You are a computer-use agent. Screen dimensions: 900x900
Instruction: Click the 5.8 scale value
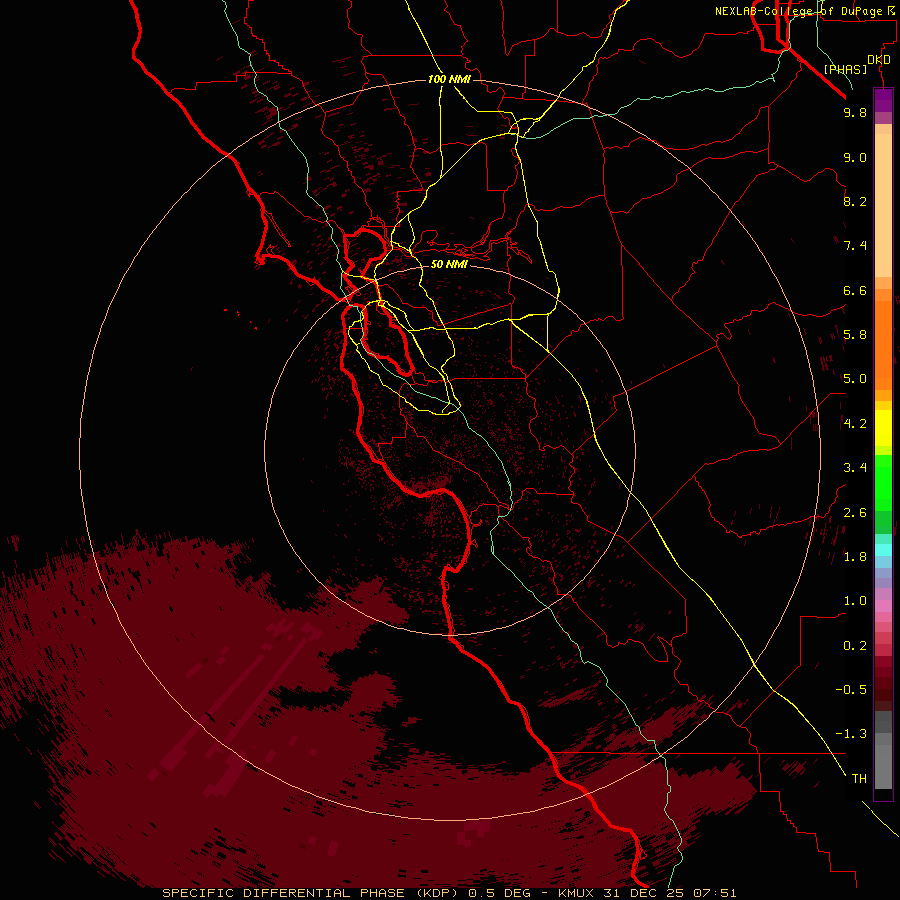(x=855, y=335)
